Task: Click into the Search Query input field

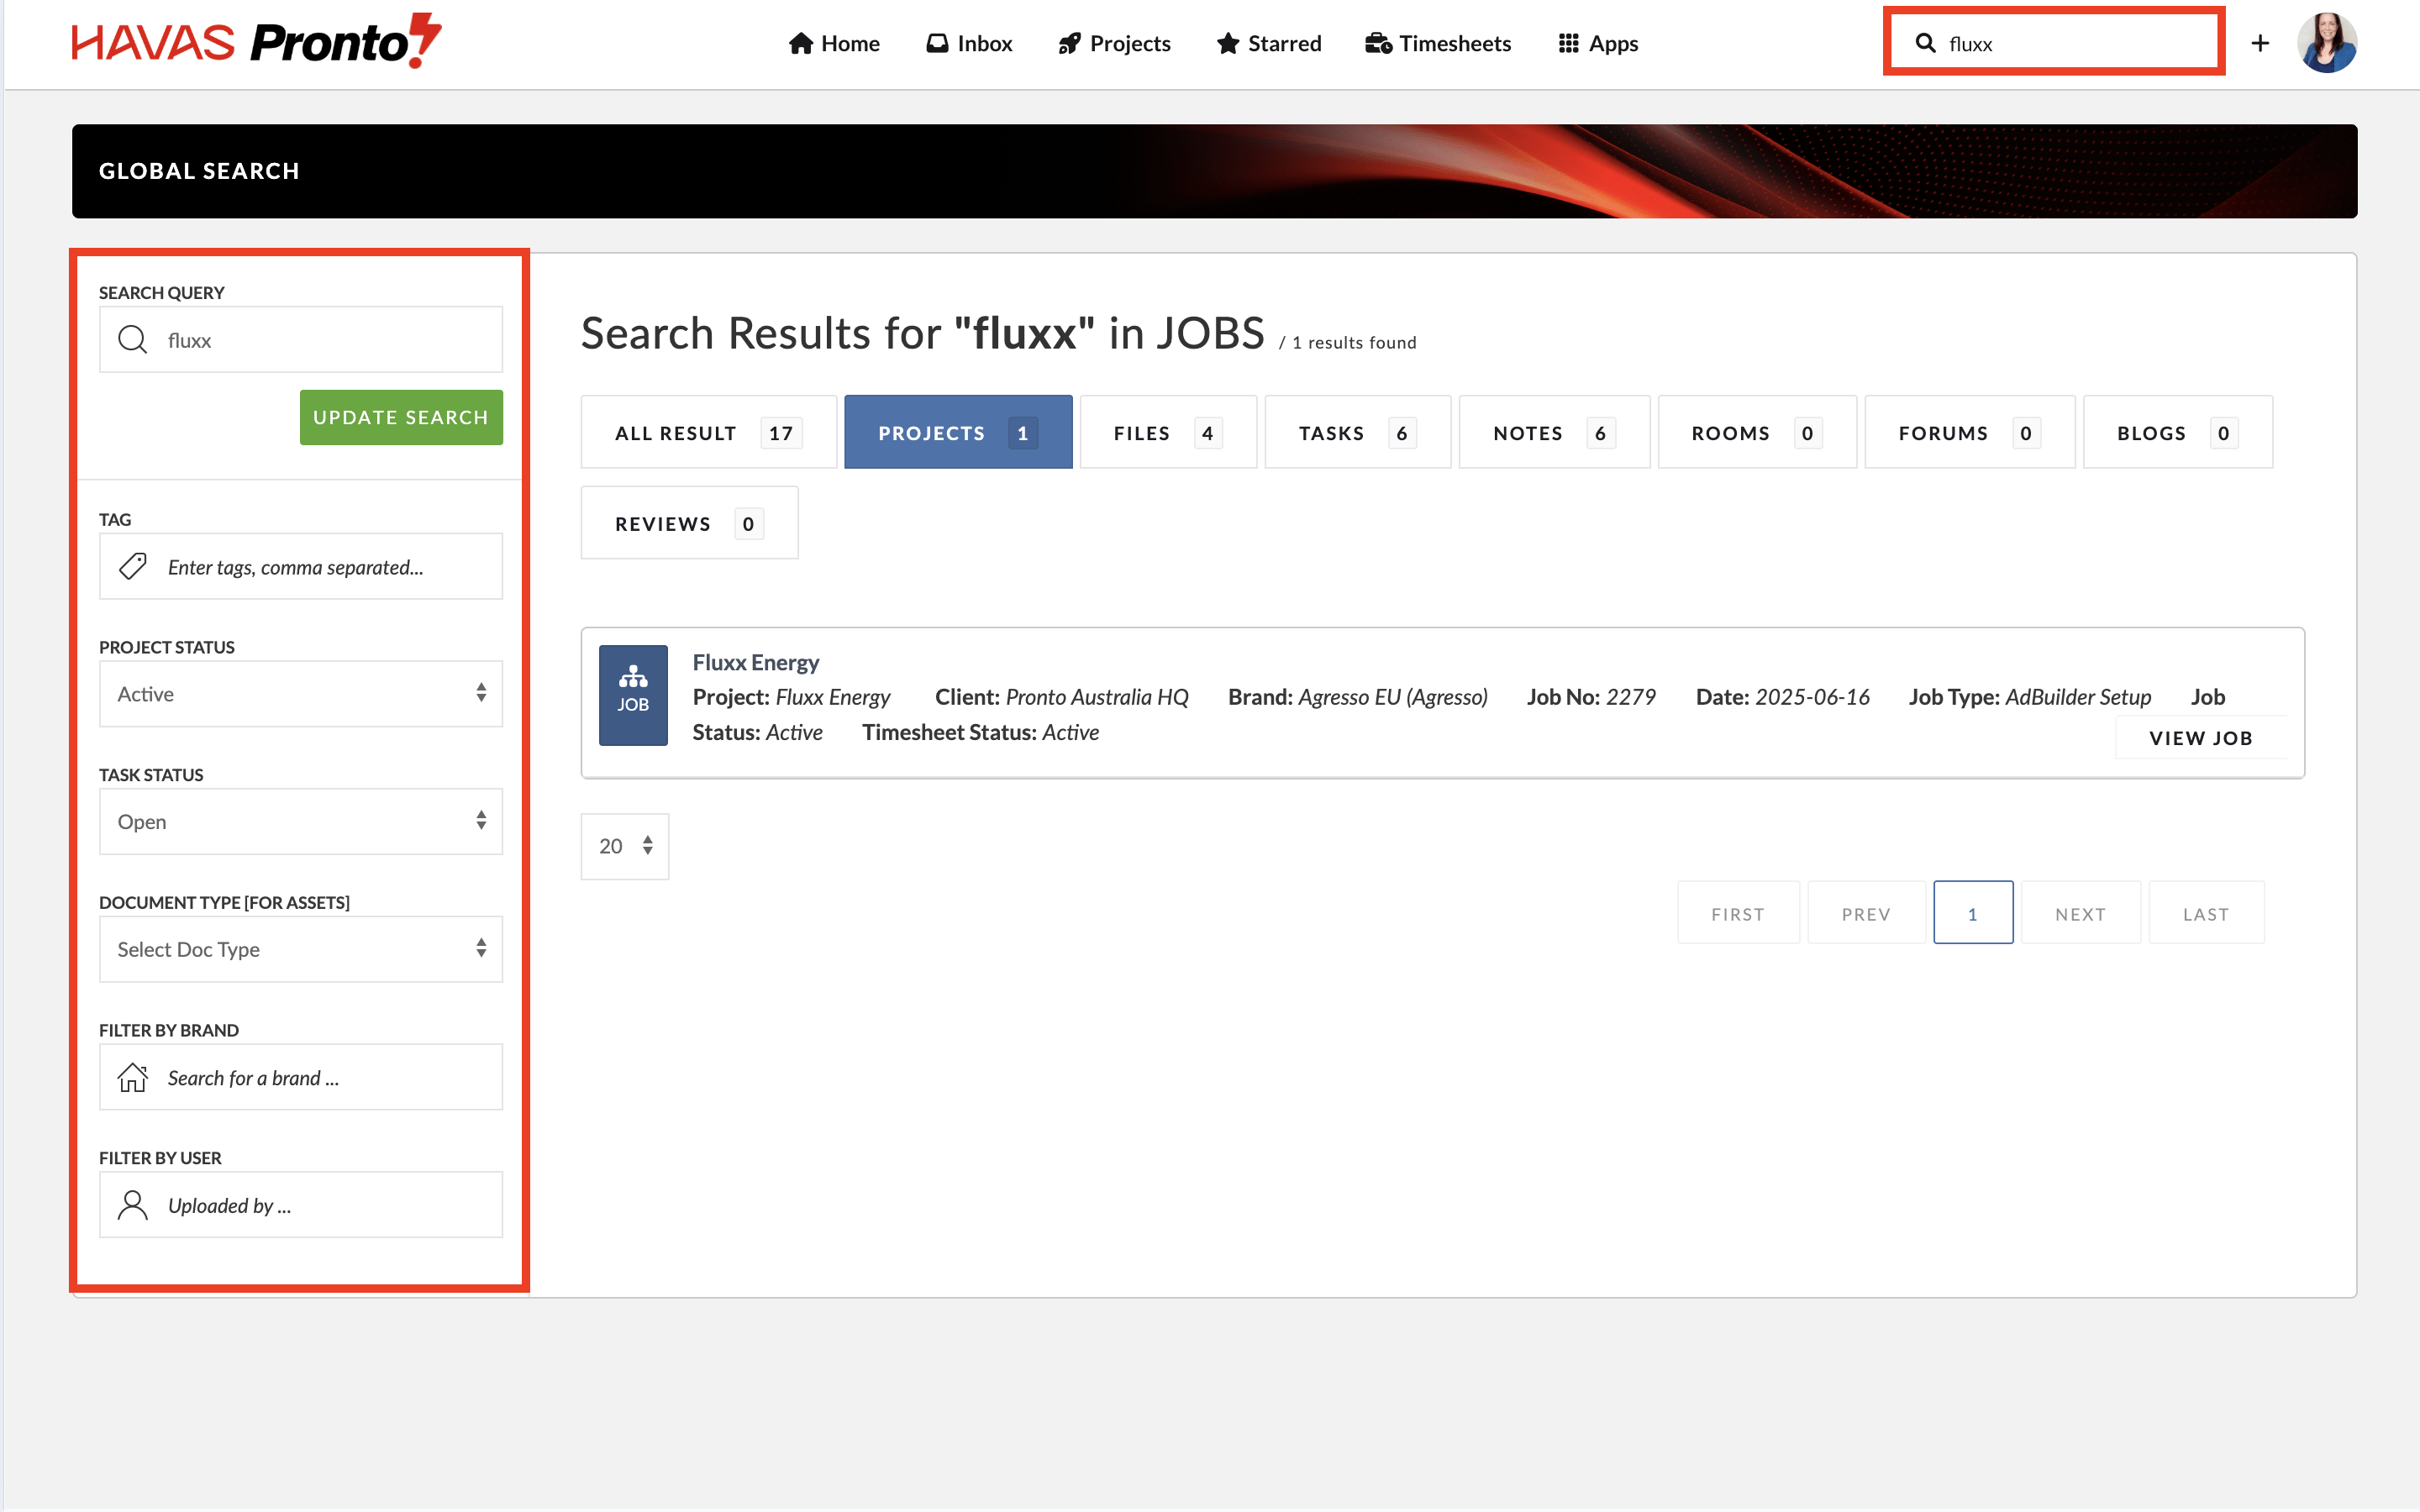Action: pos(320,340)
